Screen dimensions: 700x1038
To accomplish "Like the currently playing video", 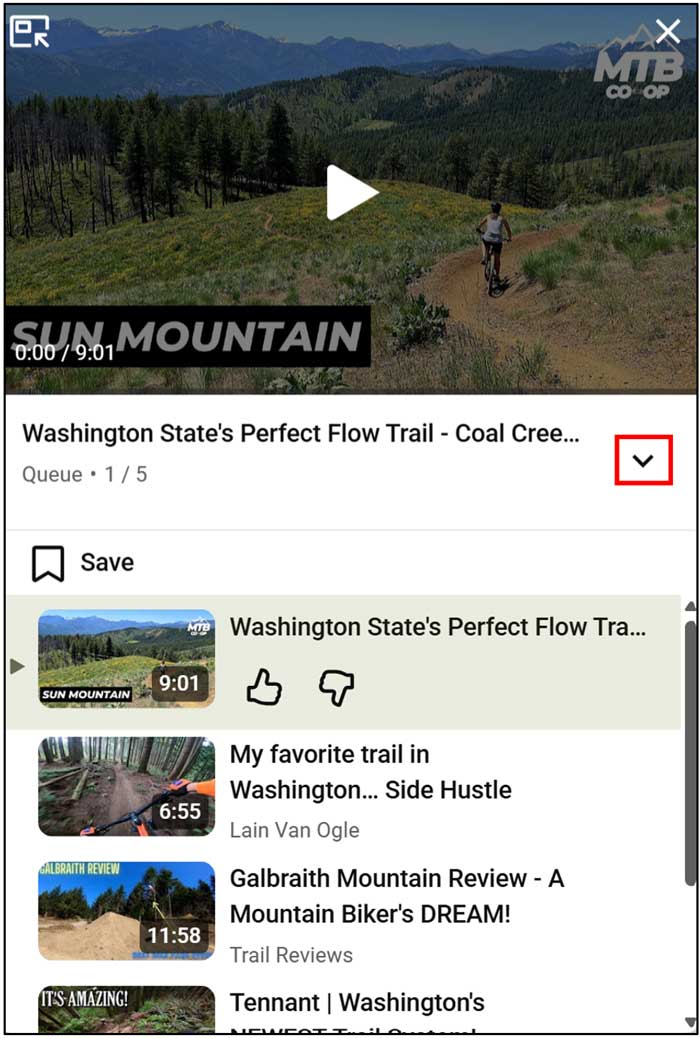I will point(263,688).
